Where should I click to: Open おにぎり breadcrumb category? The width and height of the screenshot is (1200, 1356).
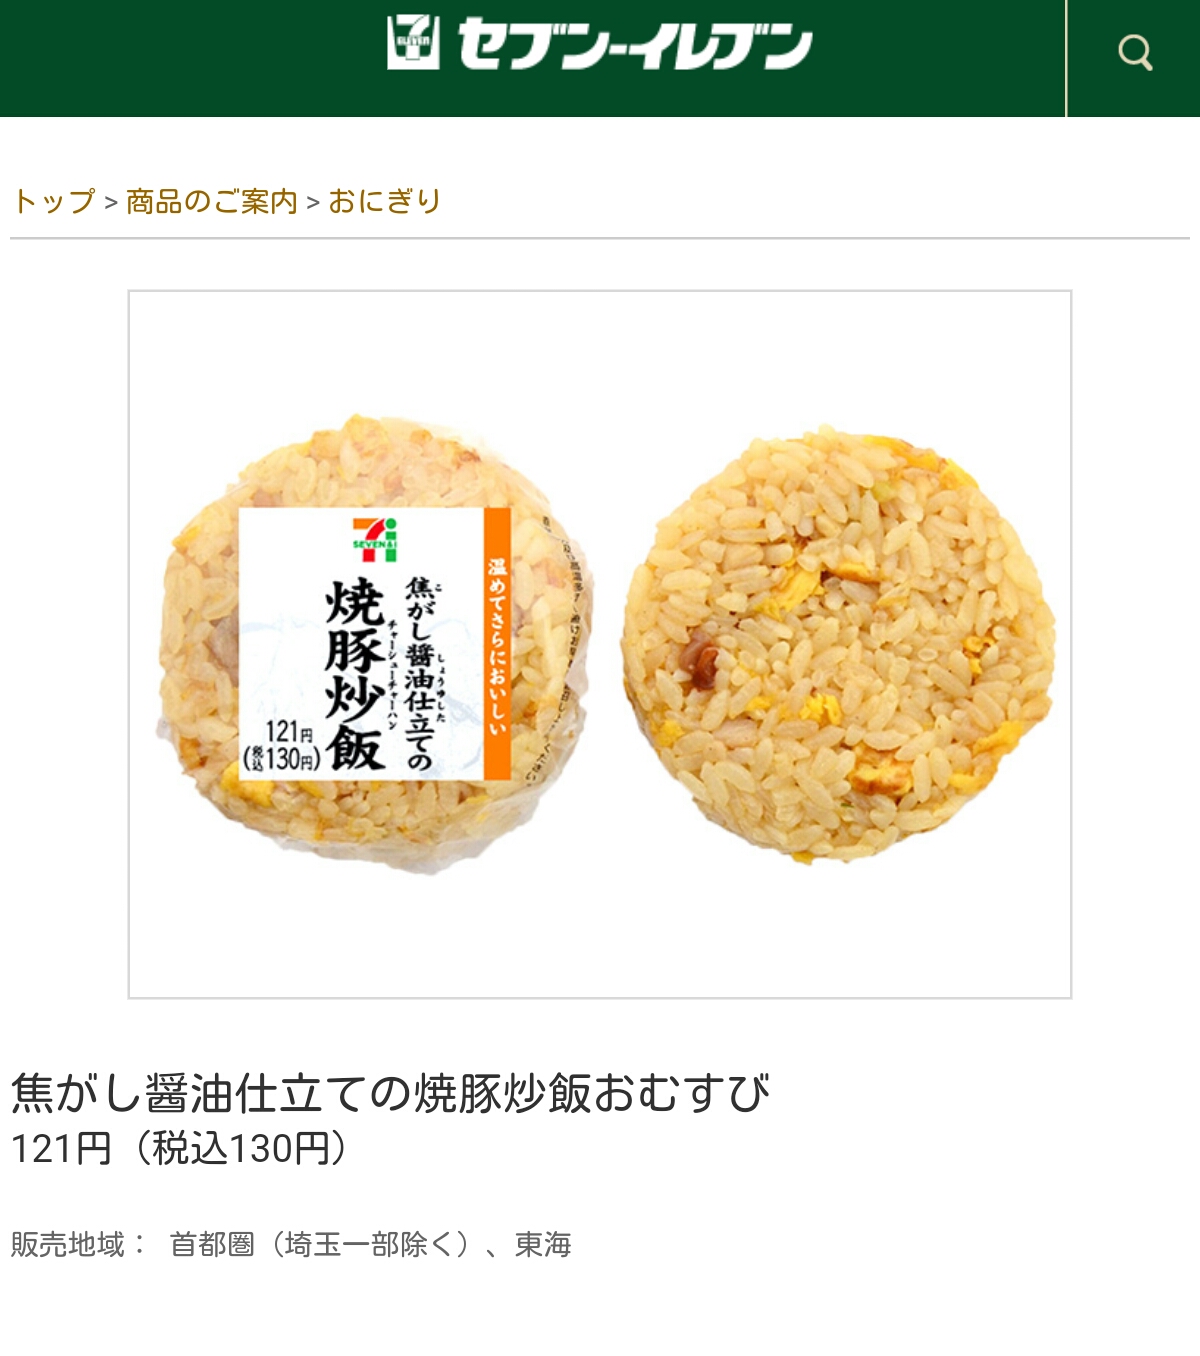coord(385,202)
